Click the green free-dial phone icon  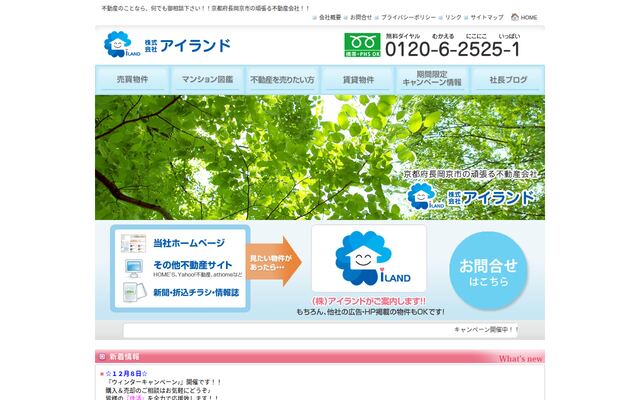click(x=362, y=45)
